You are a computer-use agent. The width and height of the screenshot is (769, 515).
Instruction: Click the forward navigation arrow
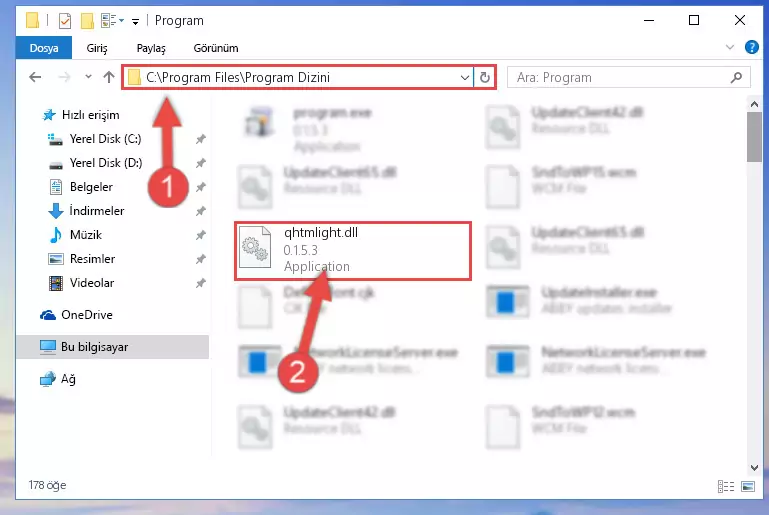[64, 77]
